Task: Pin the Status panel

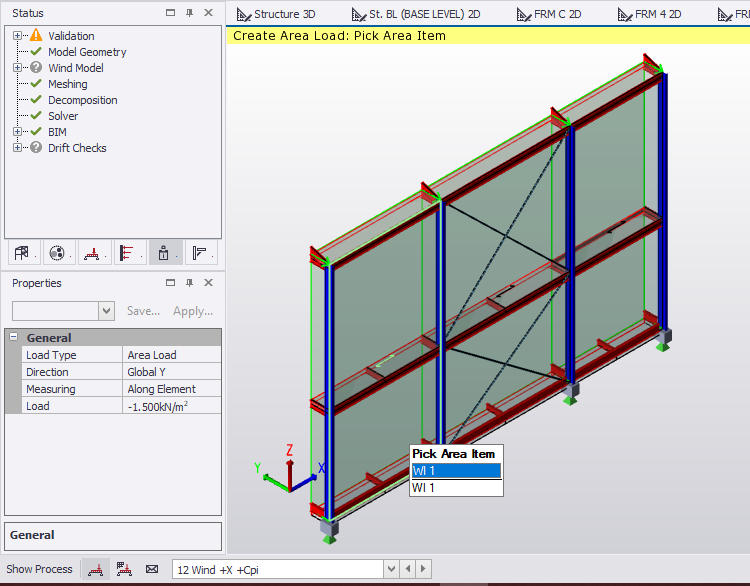Action: tap(189, 13)
